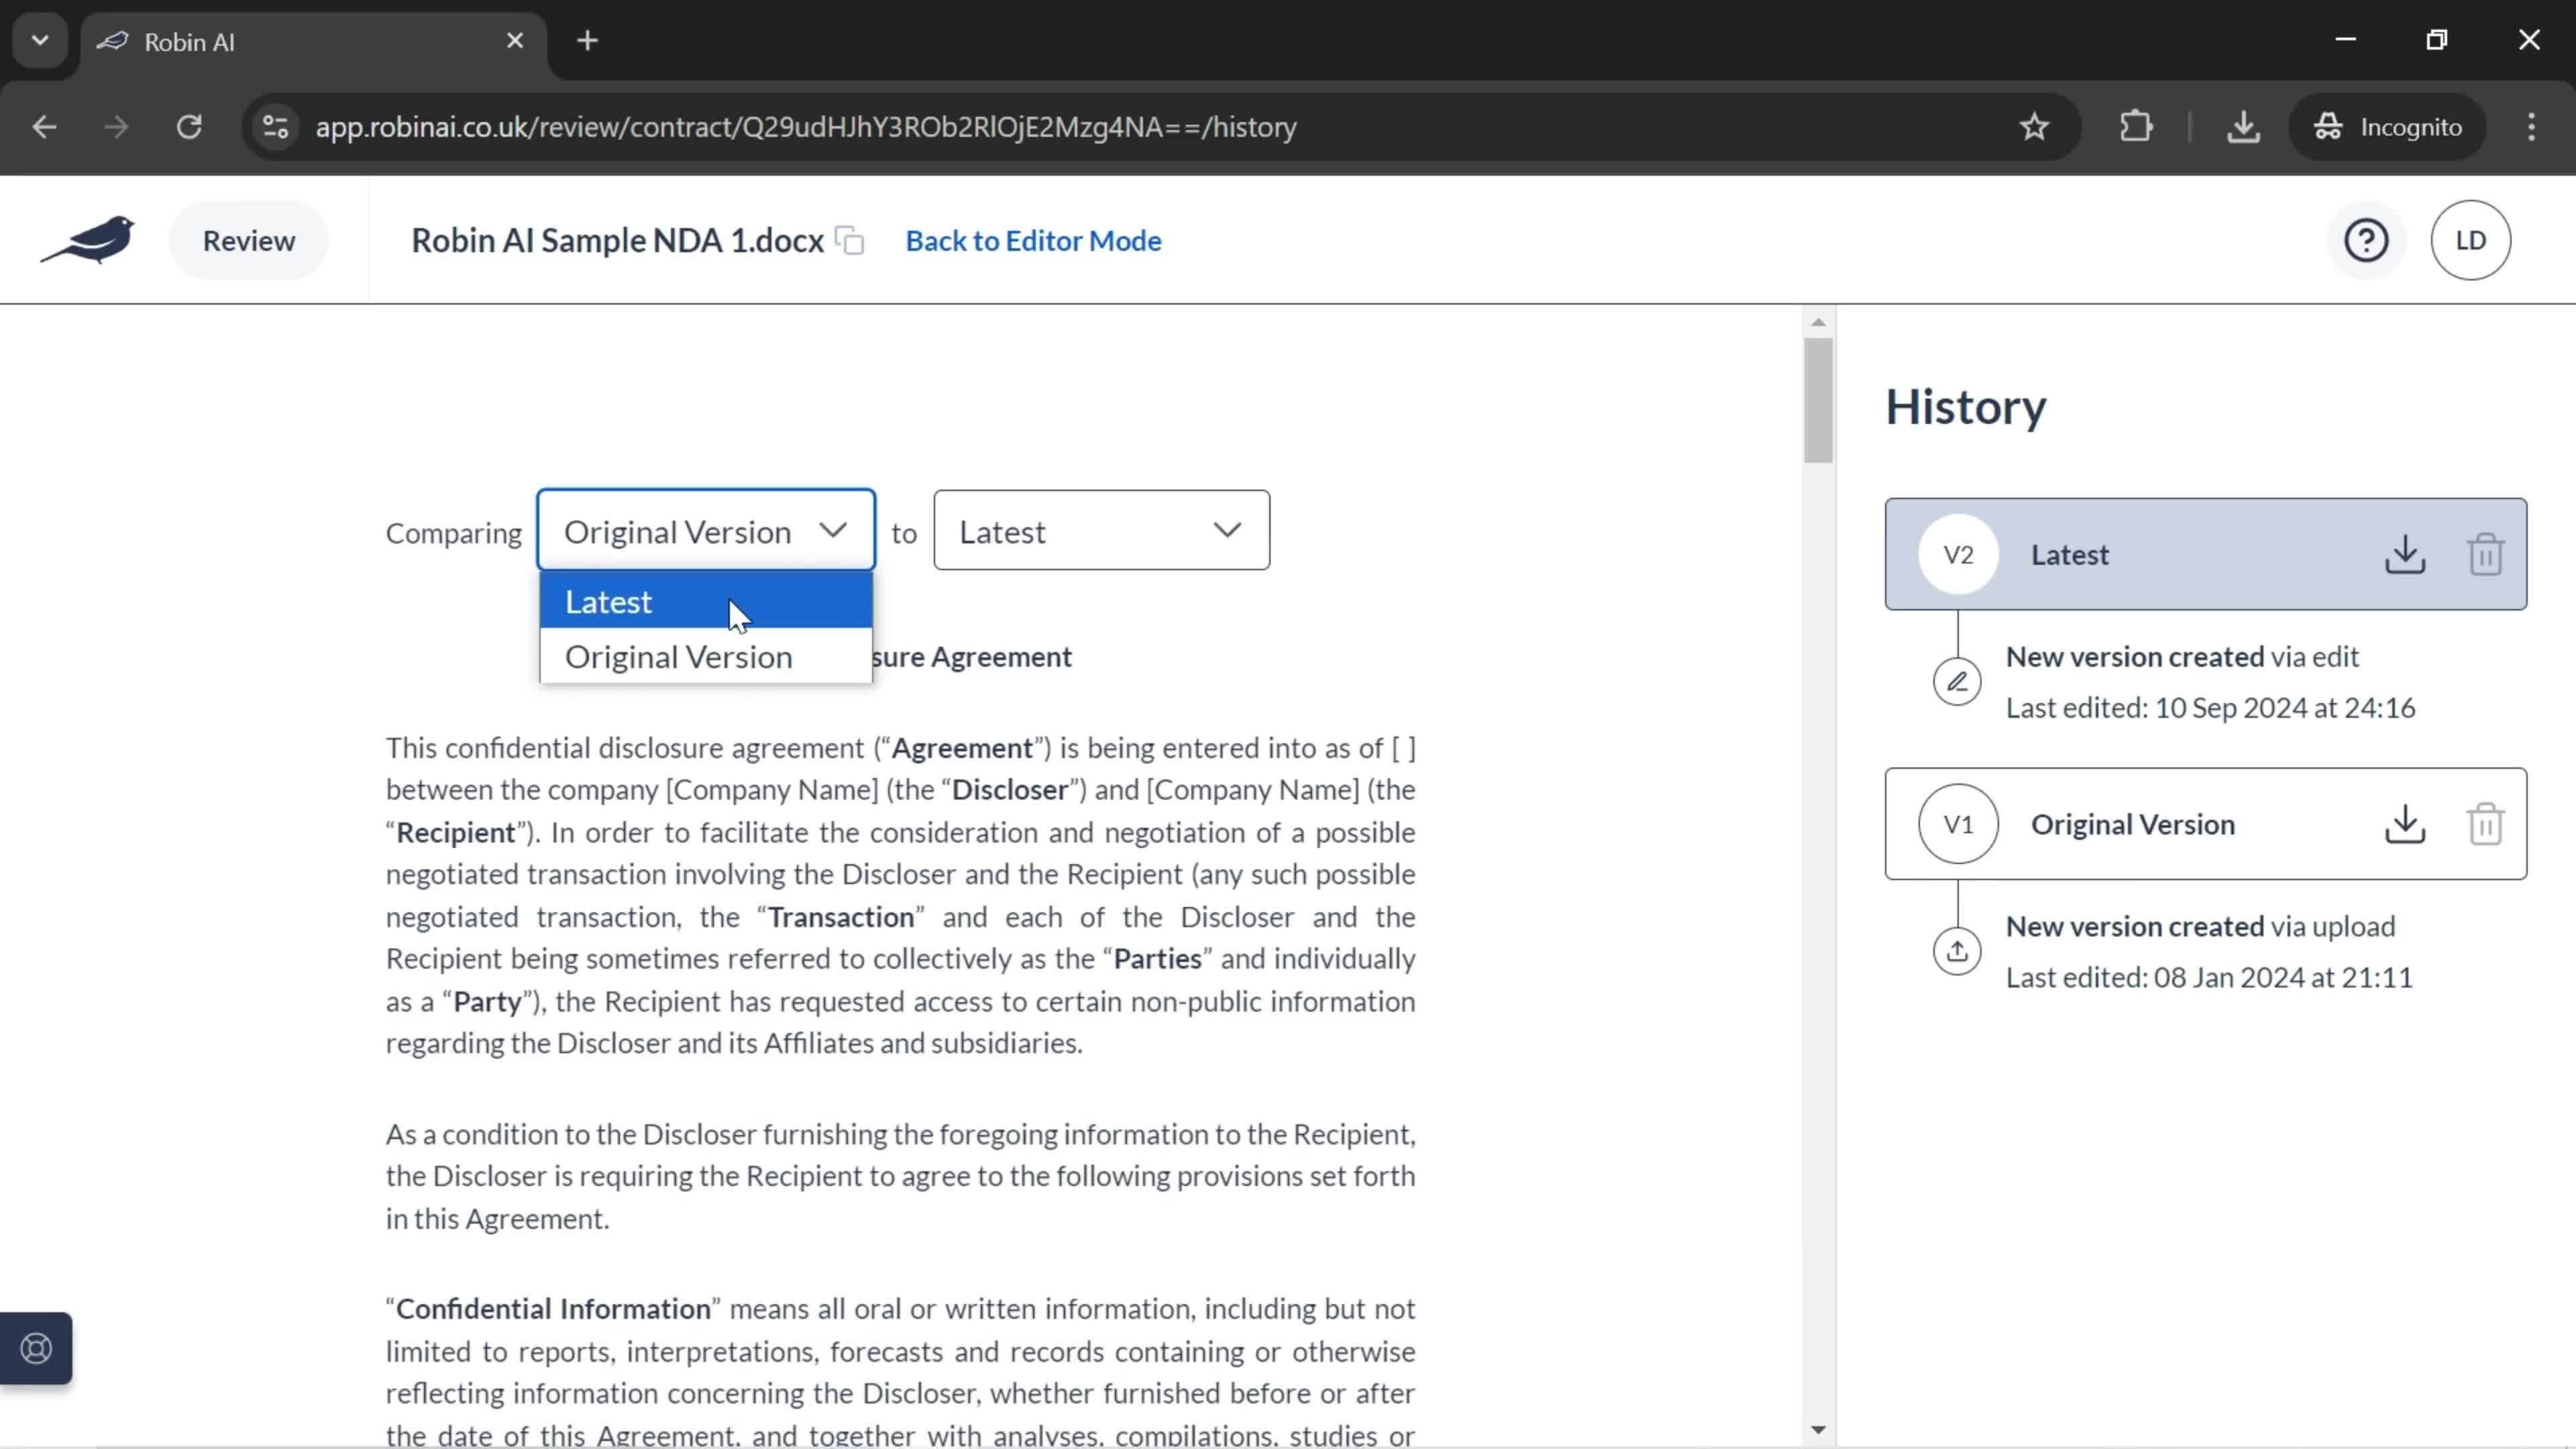Click the pencil edit icon in history timeline
This screenshot has width=2576, height=1449.
tap(1957, 682)
